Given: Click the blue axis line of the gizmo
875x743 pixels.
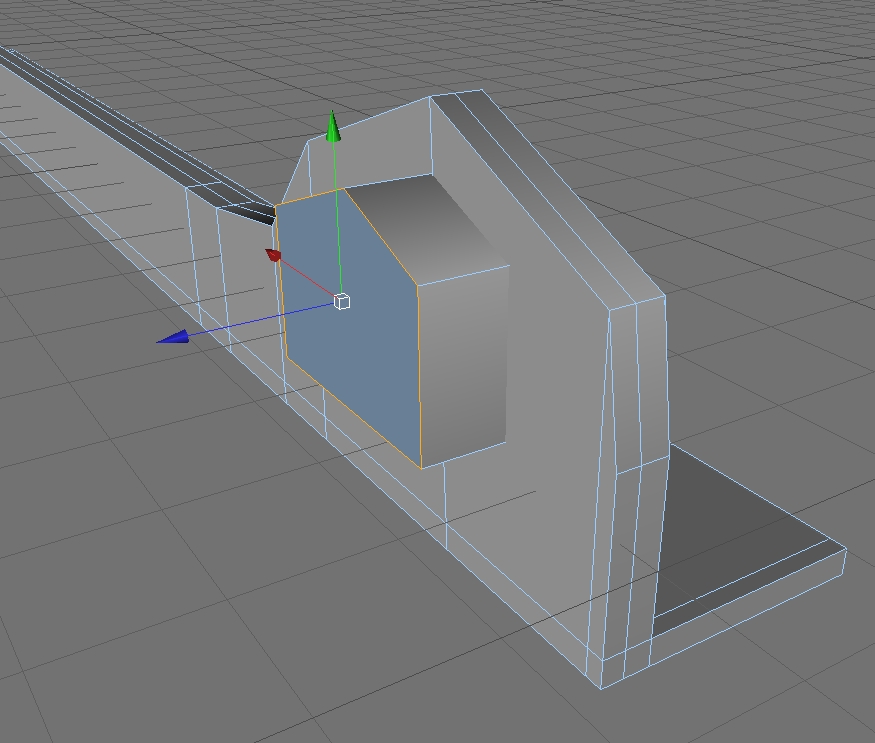Looking at the screenshot, I should click(x=262, y=319).
